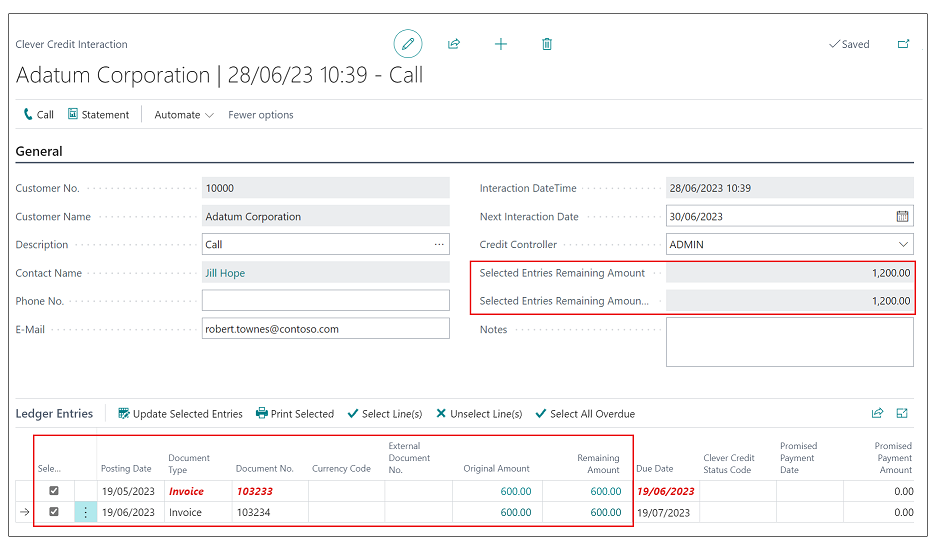Viewport: 937px width, 544px height.
Task: Open the Jill Hope contact link
Action: point(225,273)
